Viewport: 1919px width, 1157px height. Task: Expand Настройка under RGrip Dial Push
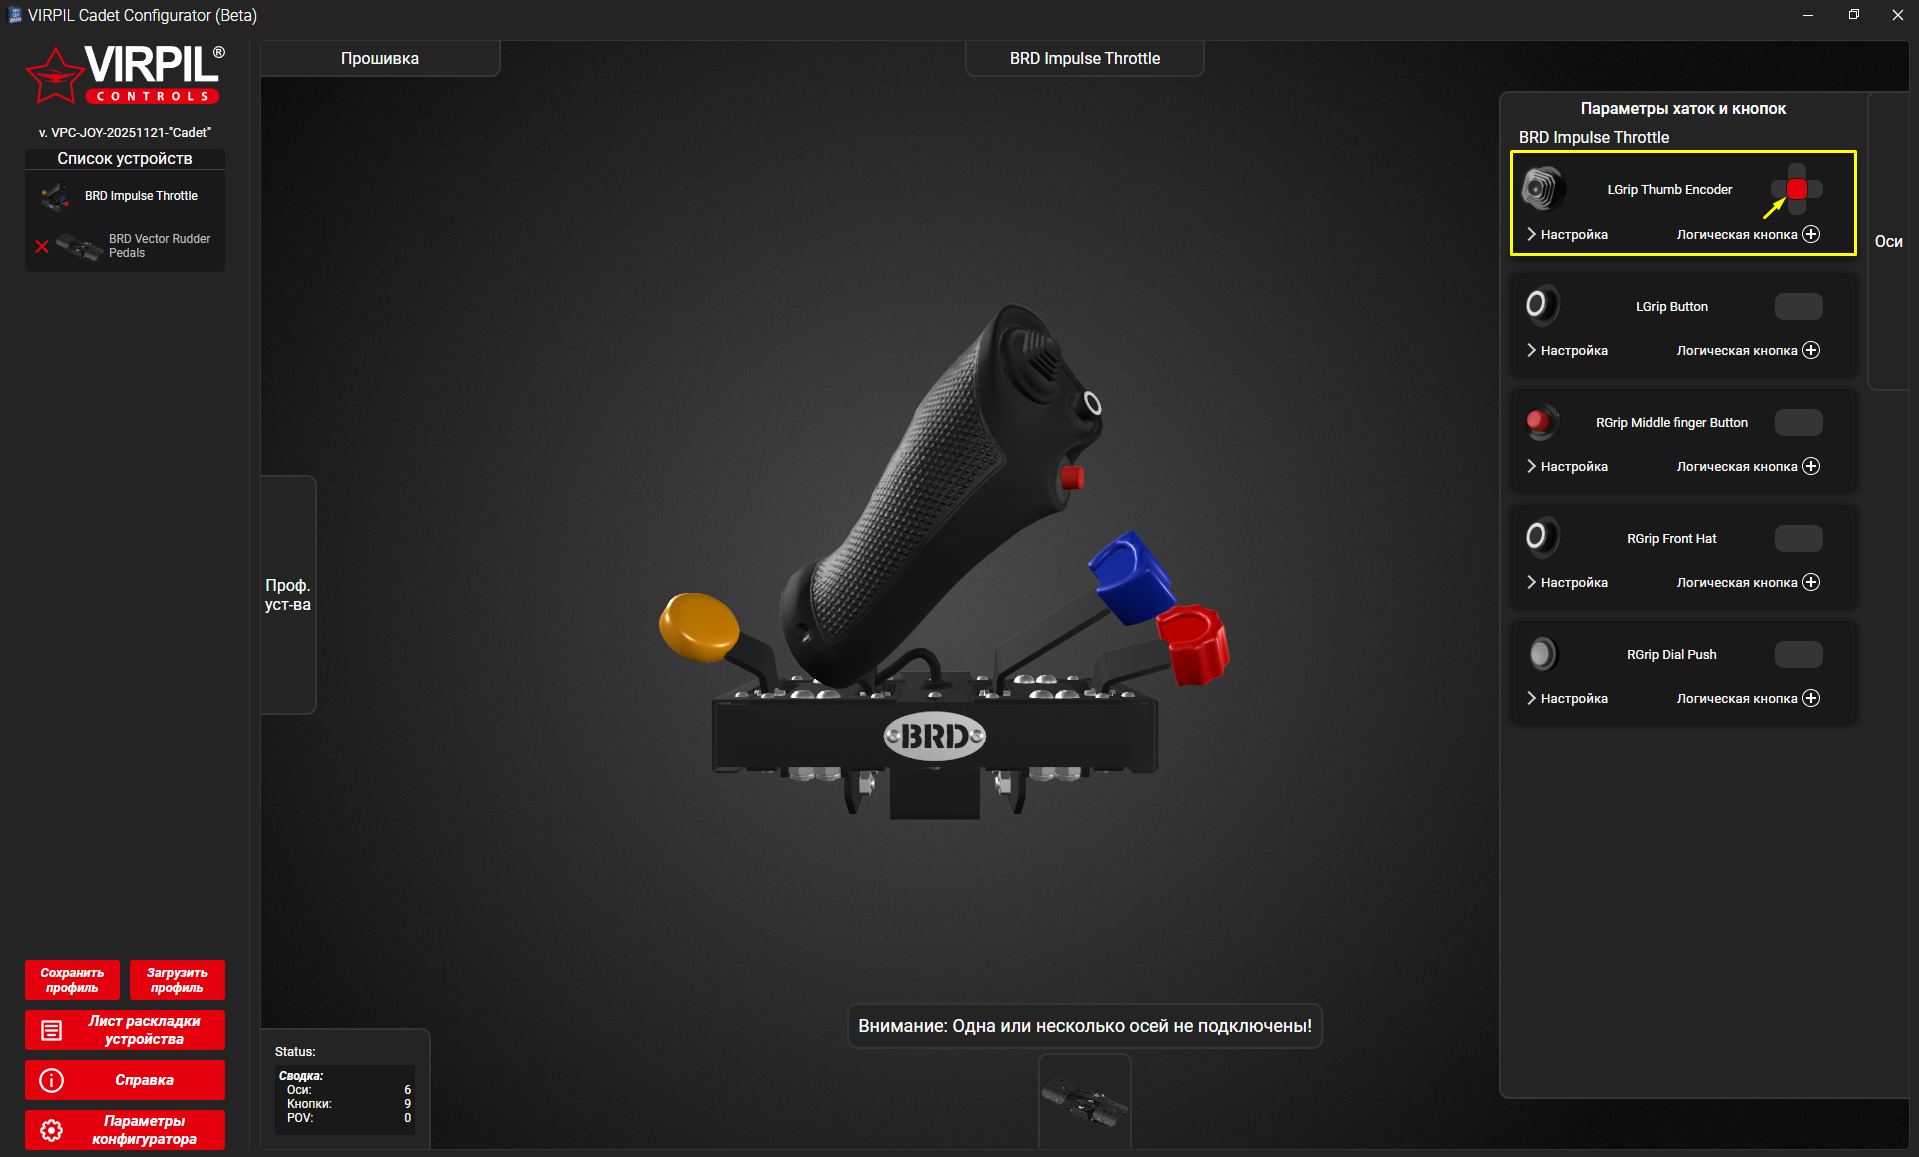click(1567, 698)
